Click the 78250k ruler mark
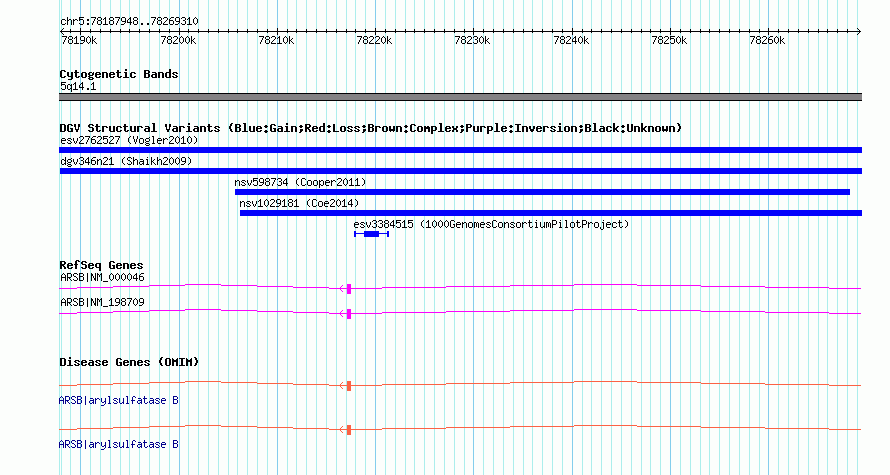This screenshot has width=890, height=475. [x=669, y=40]
